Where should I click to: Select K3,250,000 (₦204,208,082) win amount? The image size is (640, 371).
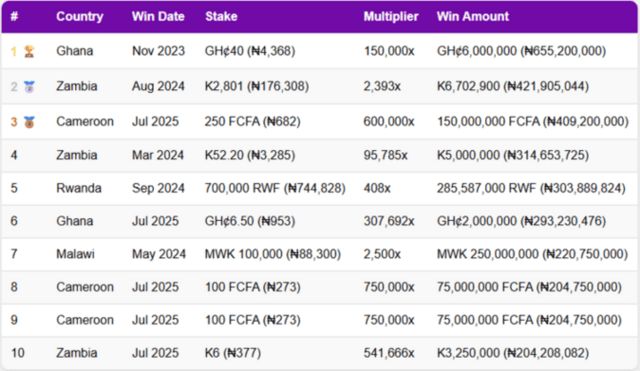[x=513, y=353]
